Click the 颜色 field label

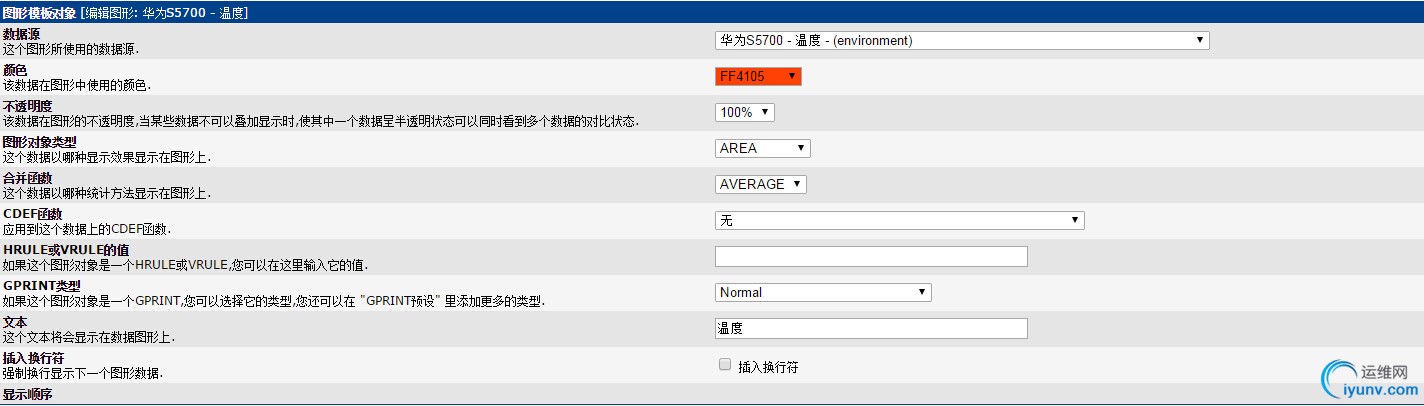coord(16,70)
